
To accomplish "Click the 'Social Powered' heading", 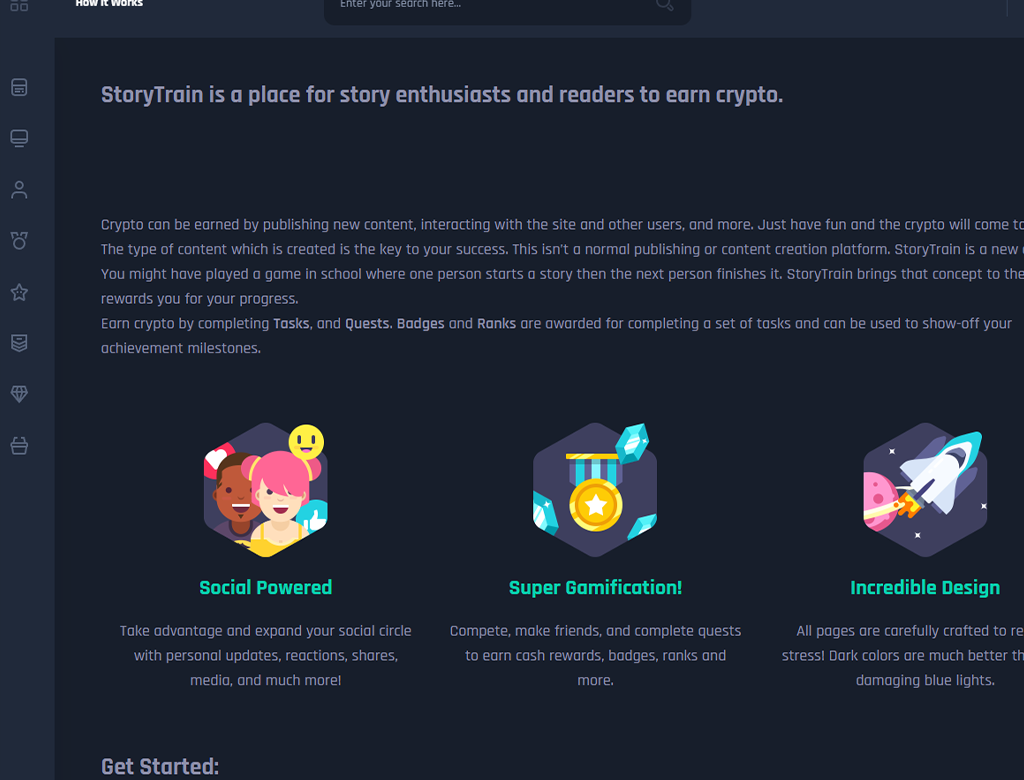I will coord(266,588).
